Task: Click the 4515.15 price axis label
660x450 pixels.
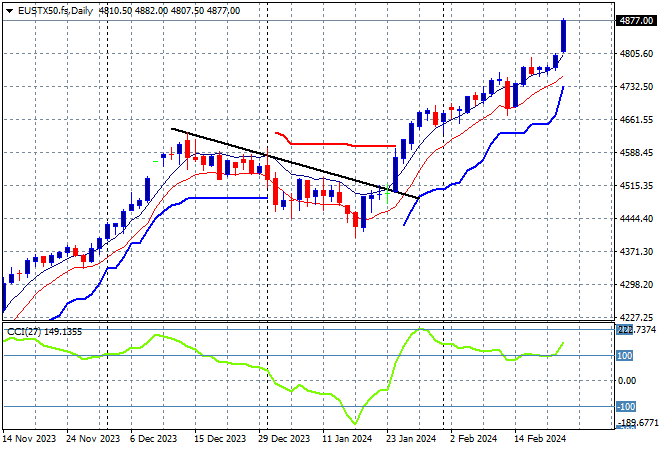Action: [635, 185]
